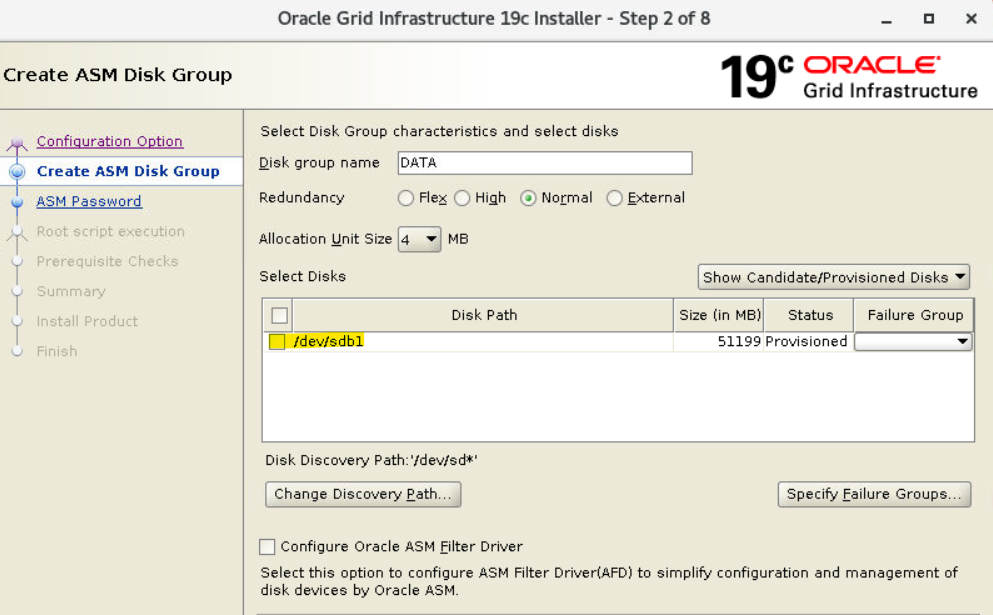Image resolution: width=993 pixels, height=615 pixels.
Task: Select the Flex redundancy option
Action: [406, 198]
